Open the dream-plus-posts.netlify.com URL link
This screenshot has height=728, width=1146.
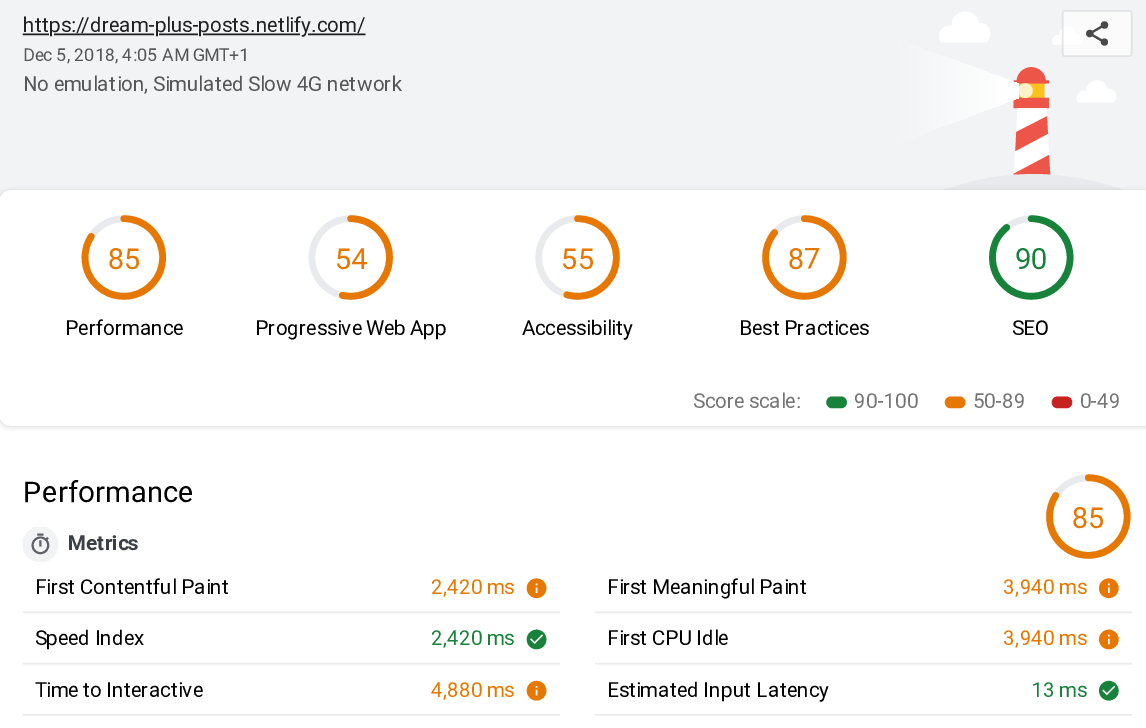194,26
